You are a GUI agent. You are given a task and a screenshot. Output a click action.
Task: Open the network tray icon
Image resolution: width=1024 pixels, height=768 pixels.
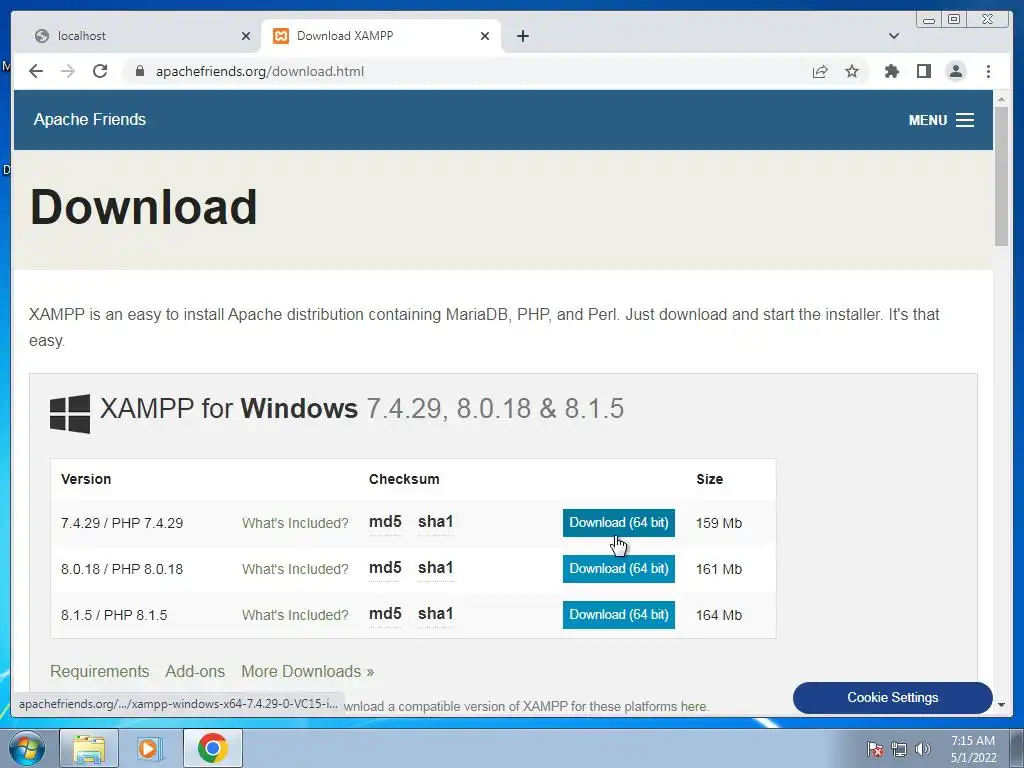pos(899,749)
